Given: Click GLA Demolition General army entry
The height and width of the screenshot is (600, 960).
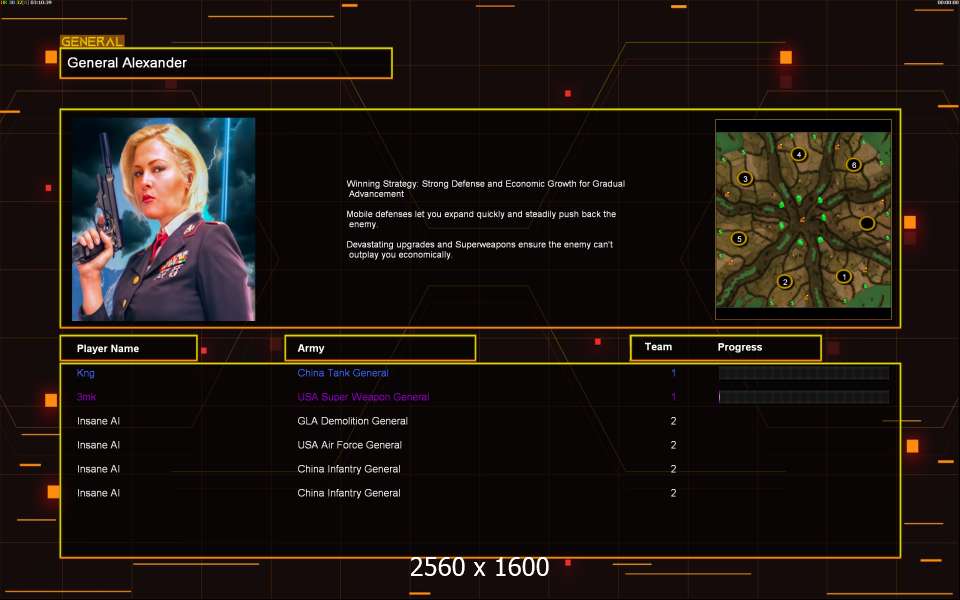Looking at the screenshot, I should pos(352,421).
